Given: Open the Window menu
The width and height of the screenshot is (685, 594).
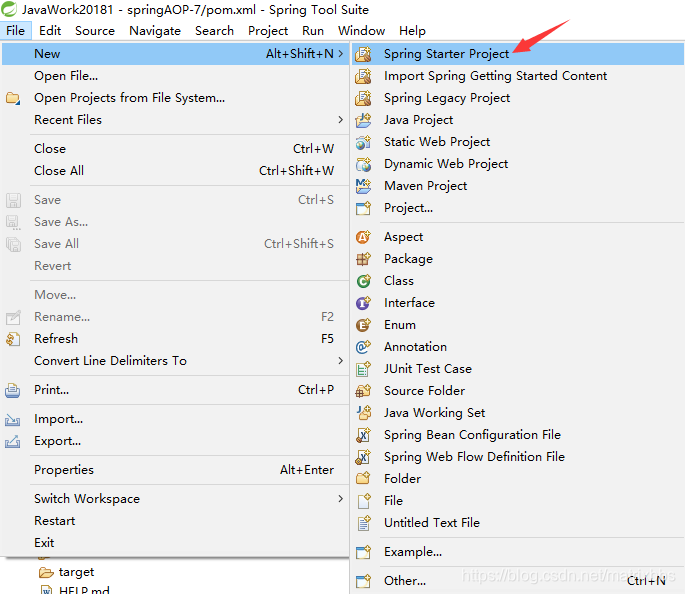Looking at the screenshot, I should [x=361, y=31].
